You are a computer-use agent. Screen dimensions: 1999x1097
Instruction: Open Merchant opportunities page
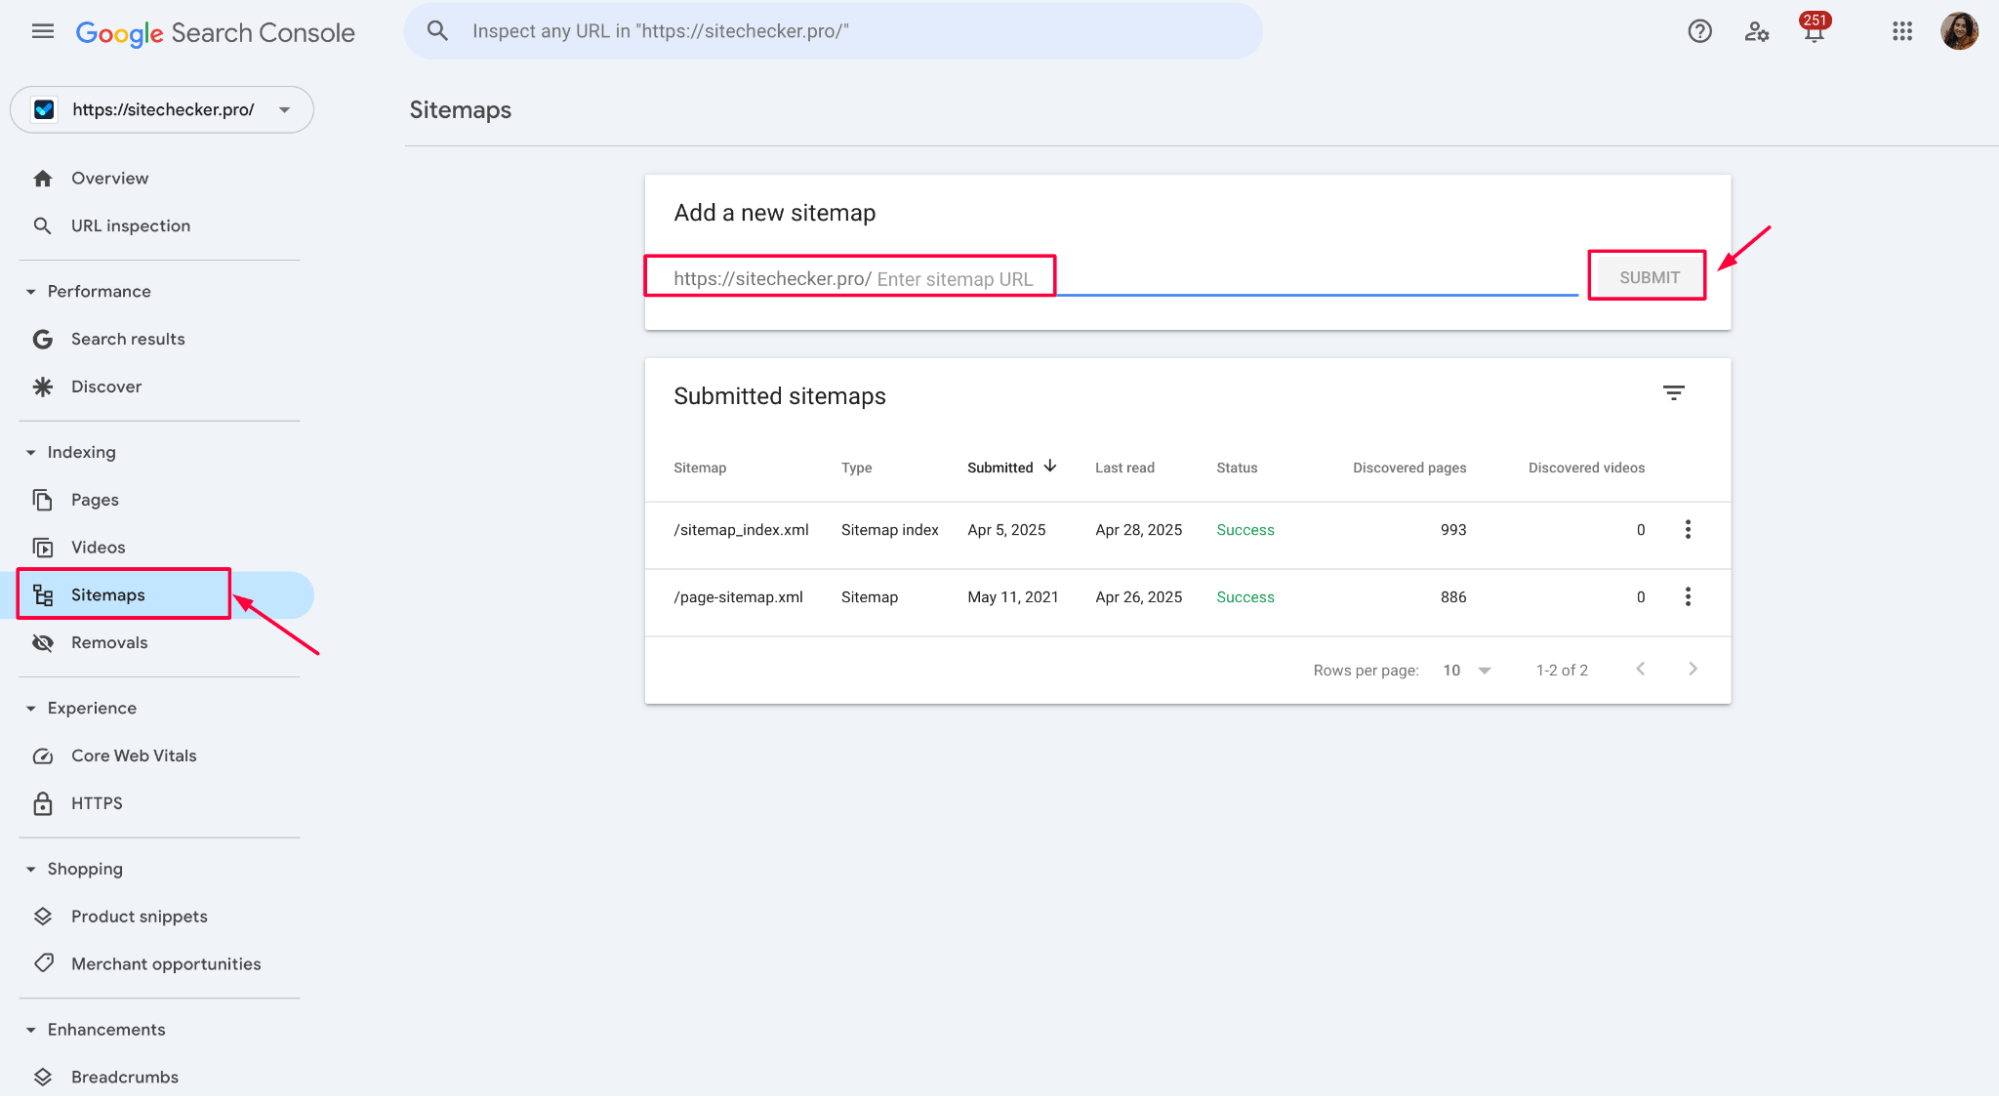click(x=166, y=964)
